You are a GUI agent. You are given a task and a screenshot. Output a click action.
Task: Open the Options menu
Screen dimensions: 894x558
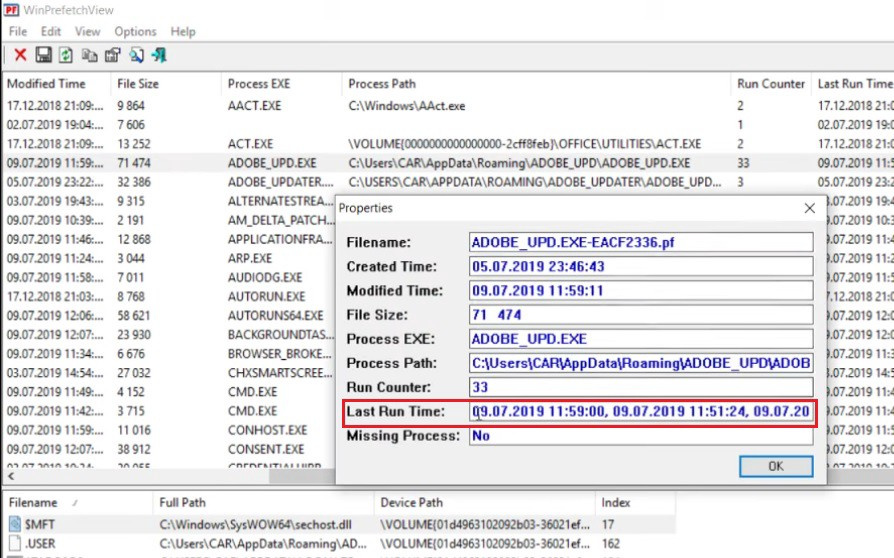[135, 32]
